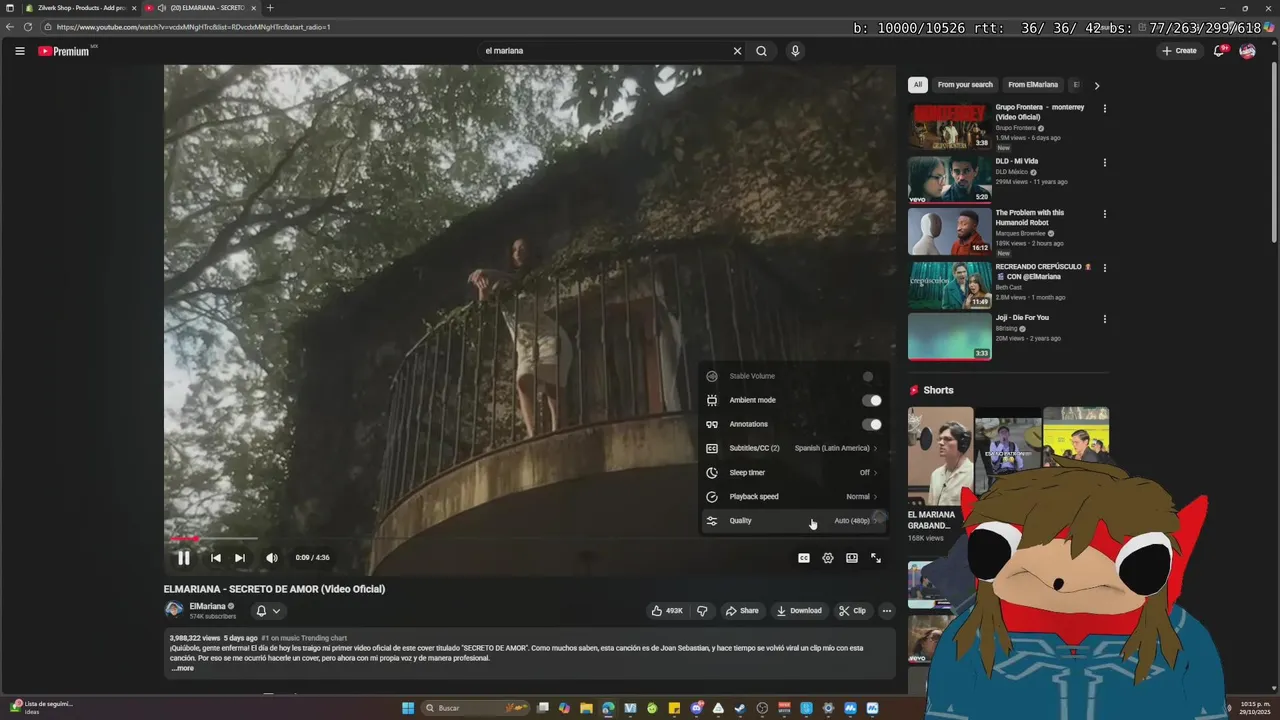The height and width of the screenshot is (720, 1280).
Task: Toggle the player's closed captions button
Action: pyautogui.click(x=804, y=558)
